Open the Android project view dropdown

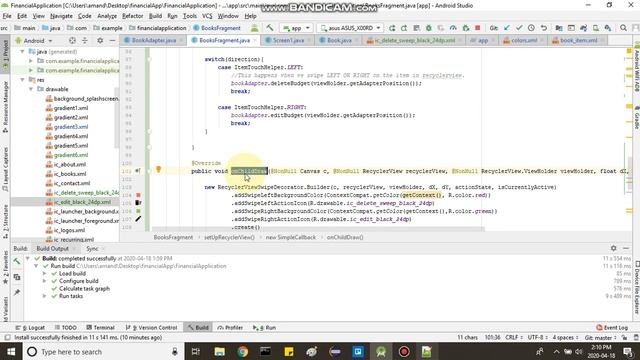coord(34,41)
